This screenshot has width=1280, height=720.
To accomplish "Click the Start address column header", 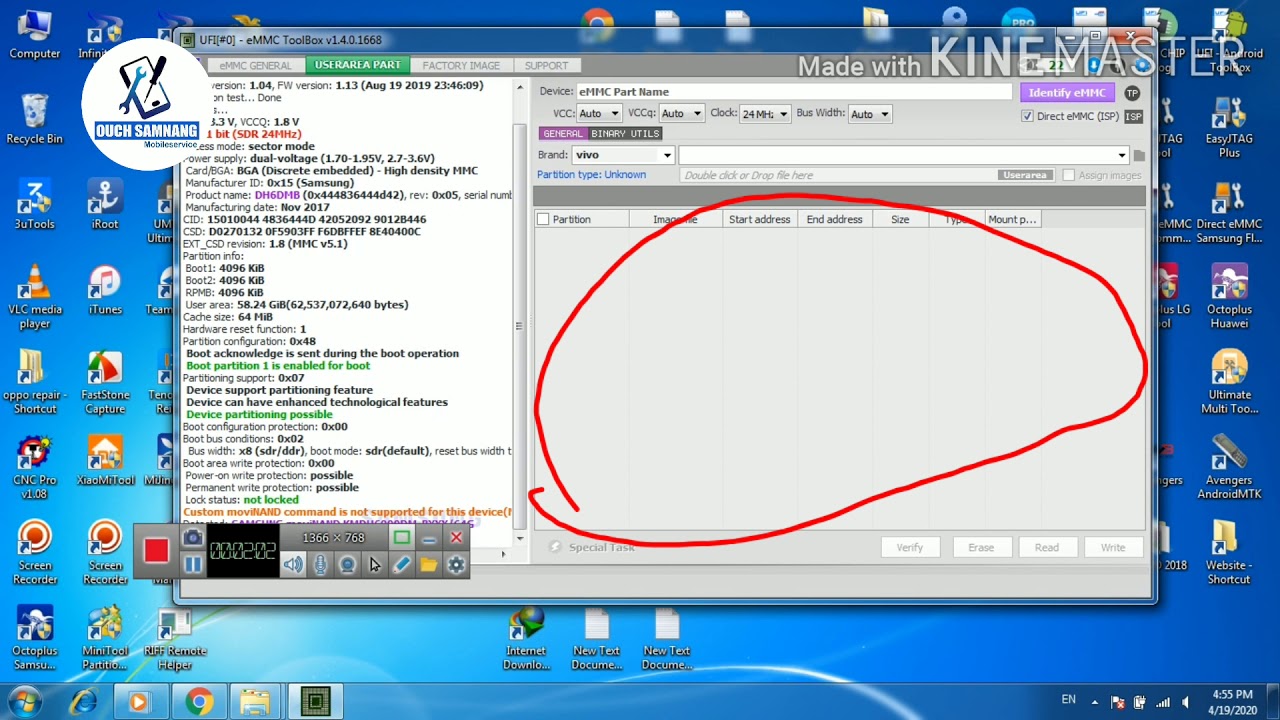I will [760, 219].
